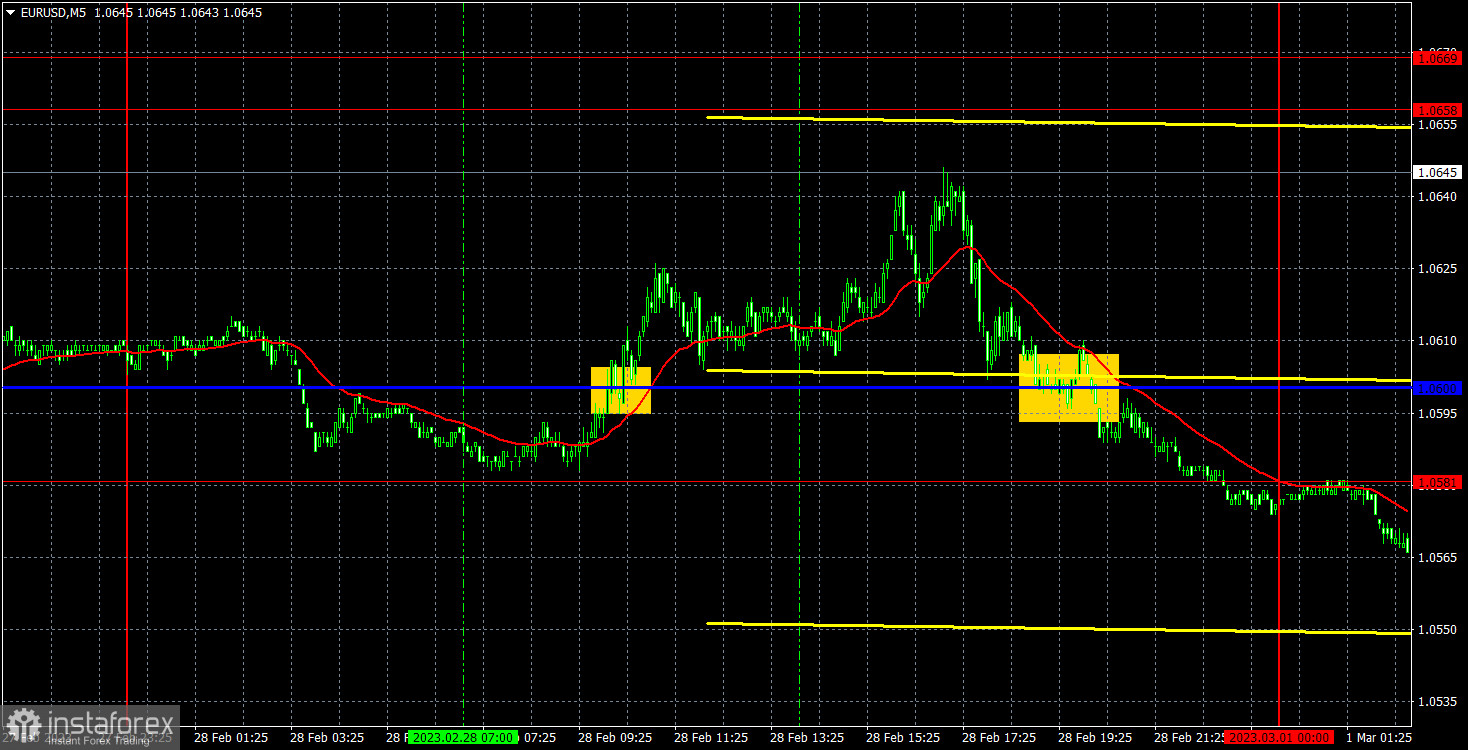Click the 1.0610 price axis value
This screenshot has height=750, width=1468.
point(1438,341)
